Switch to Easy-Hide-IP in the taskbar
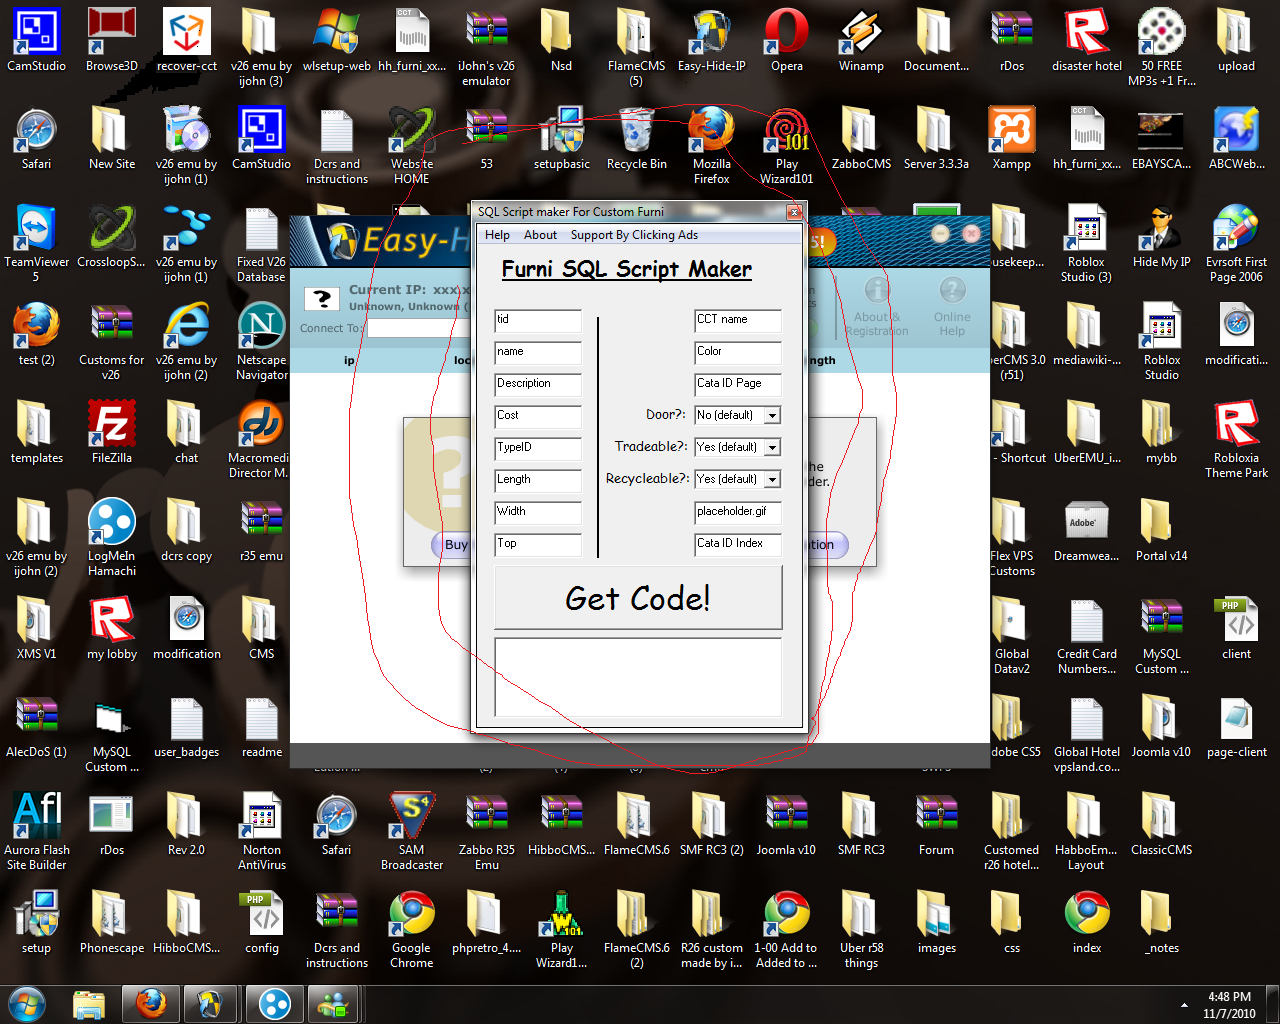 211,1004
